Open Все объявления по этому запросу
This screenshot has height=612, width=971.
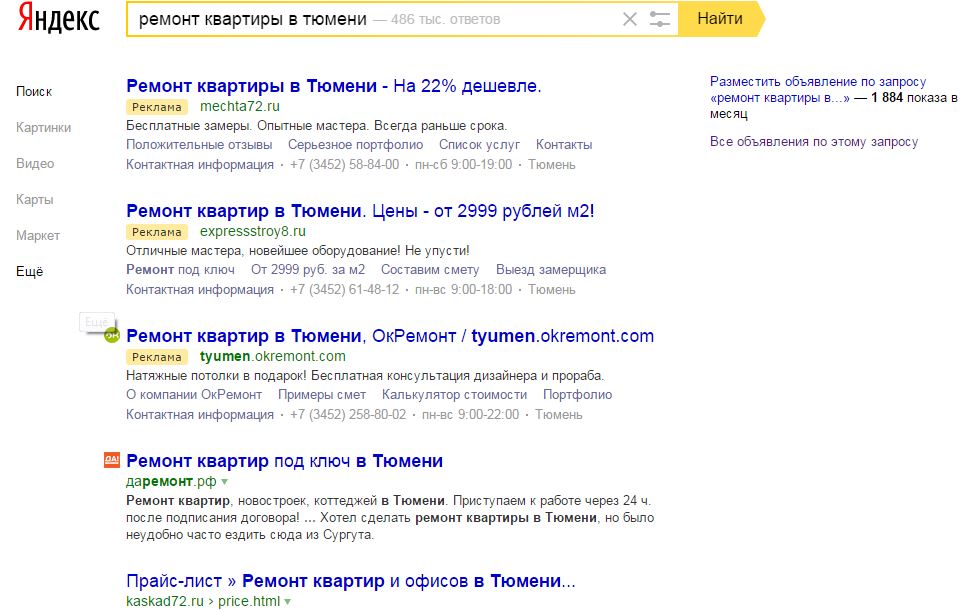click(x=814, y=142)
